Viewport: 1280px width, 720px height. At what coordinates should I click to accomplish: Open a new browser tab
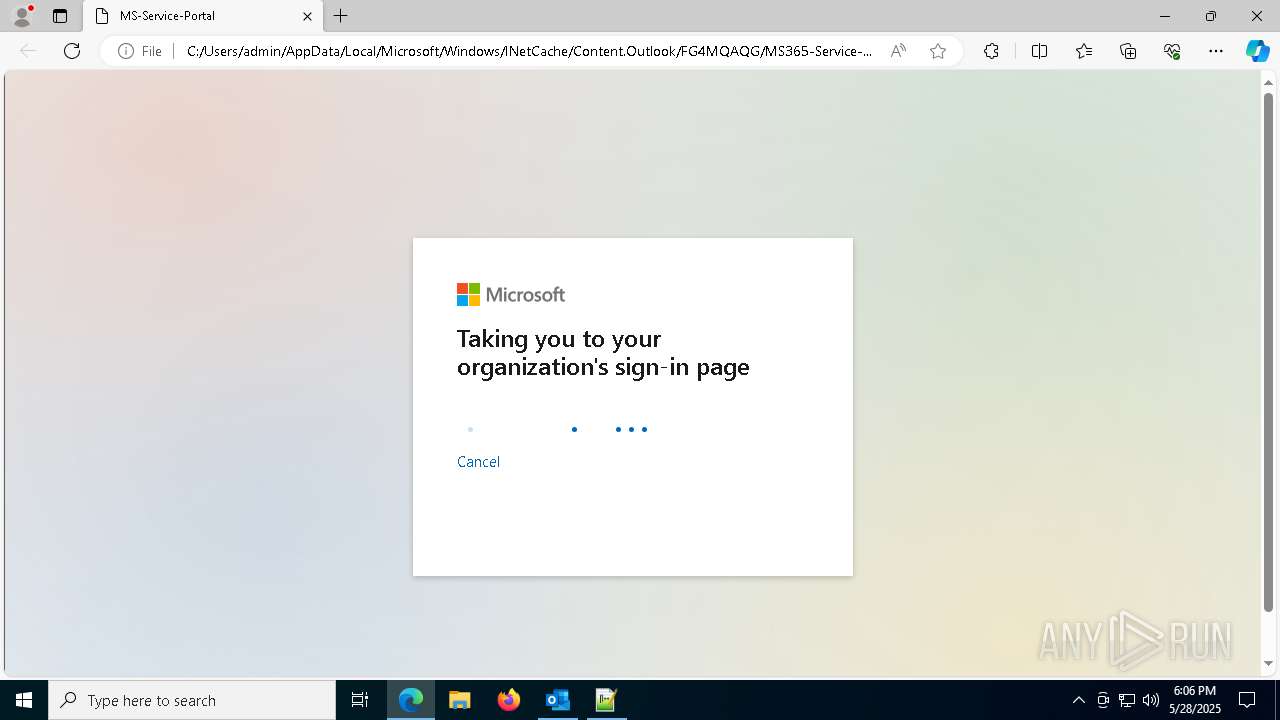(x=341, y=16)
